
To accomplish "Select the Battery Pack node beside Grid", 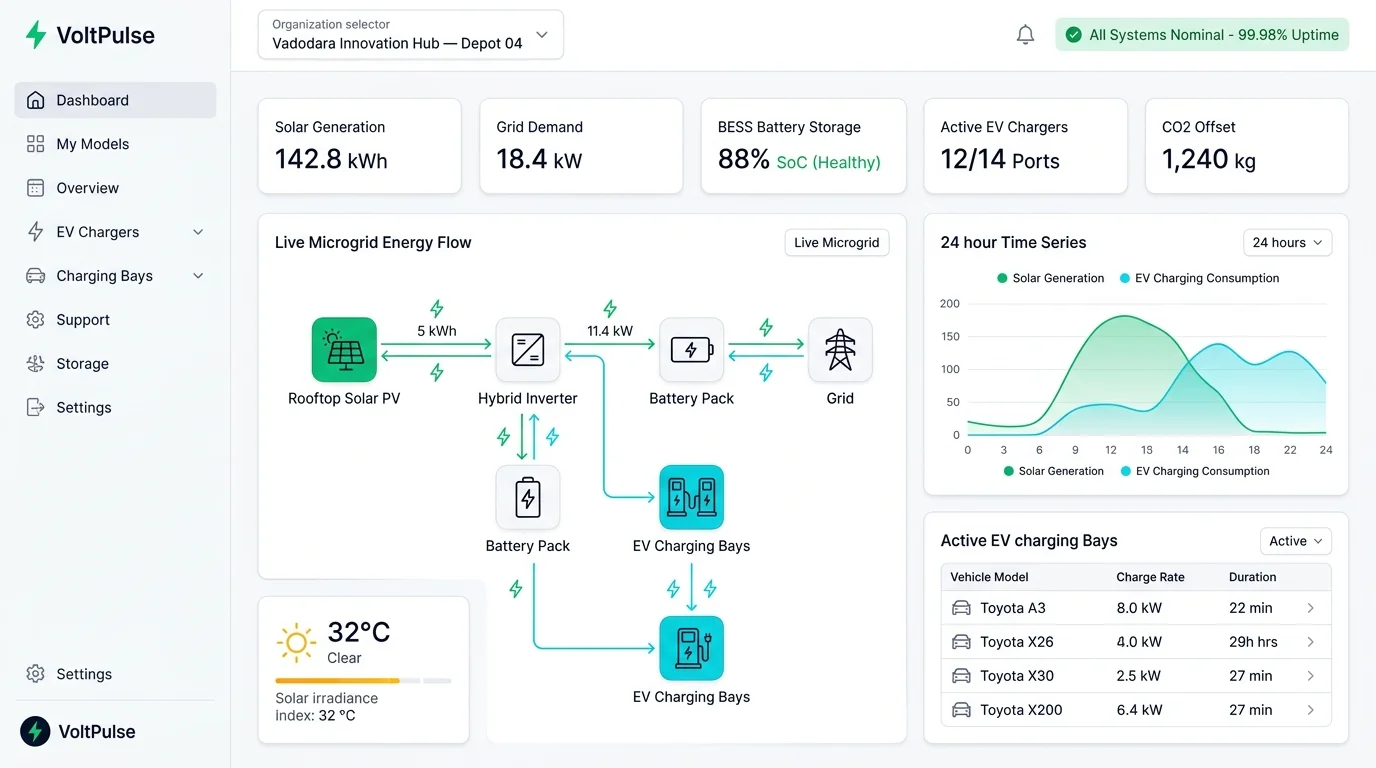I will (x=692, y=350).
